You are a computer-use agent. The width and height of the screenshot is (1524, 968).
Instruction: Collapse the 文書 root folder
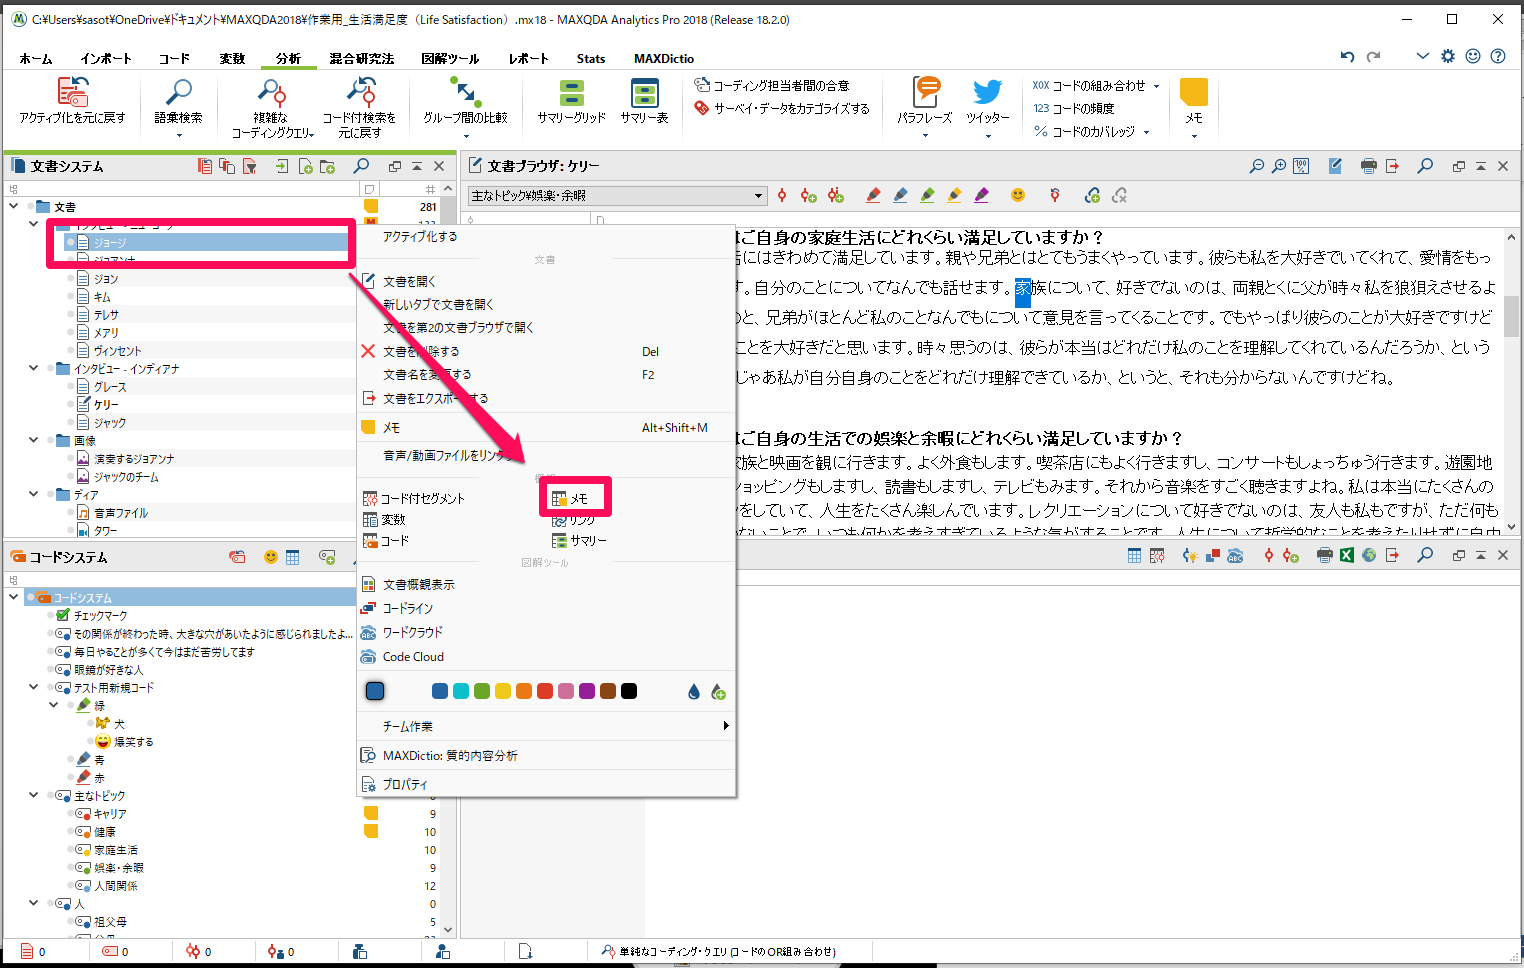pyautogui.click(x=14, y=207)
